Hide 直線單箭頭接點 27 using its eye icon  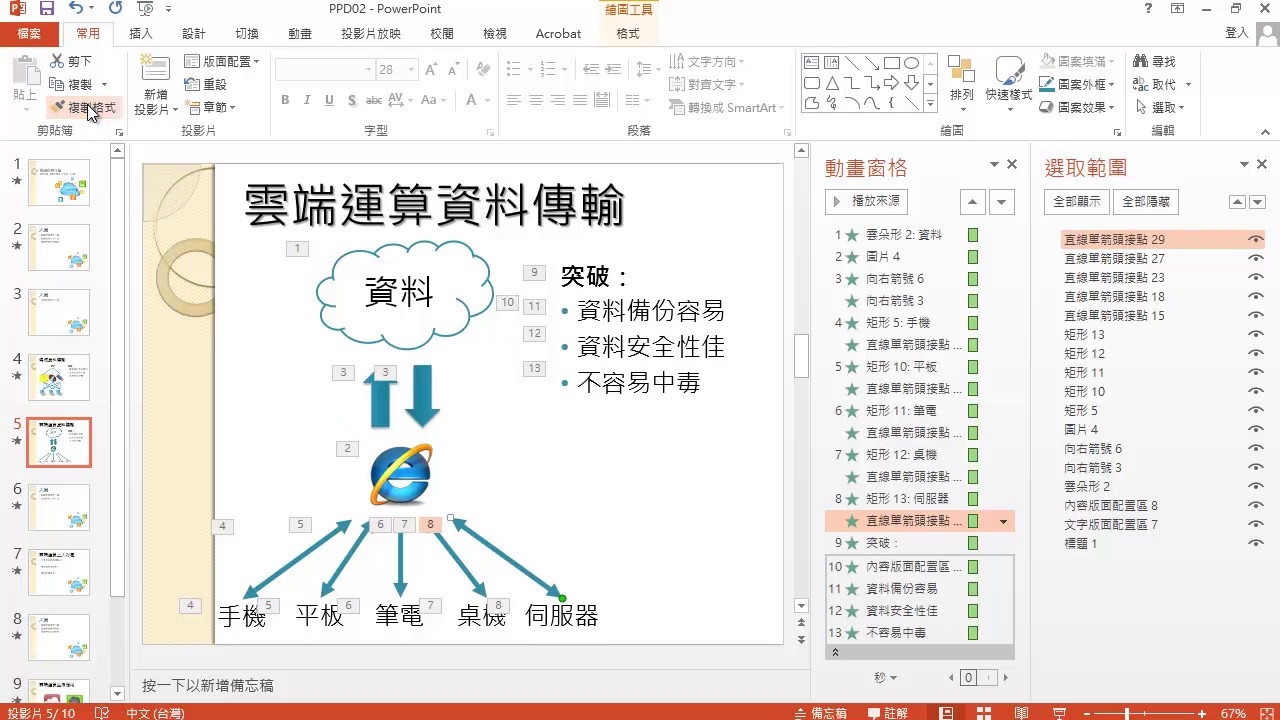(x=1254, y=258)
